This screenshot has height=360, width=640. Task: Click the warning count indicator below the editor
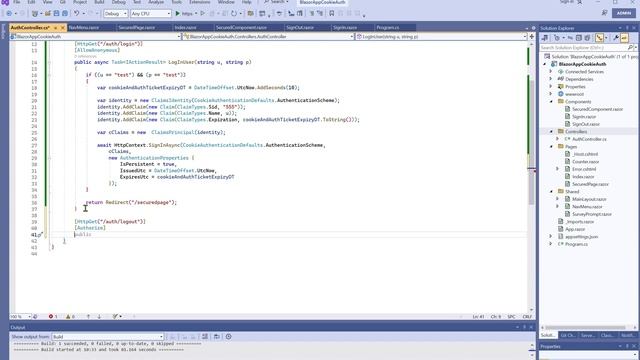[70, 316]
